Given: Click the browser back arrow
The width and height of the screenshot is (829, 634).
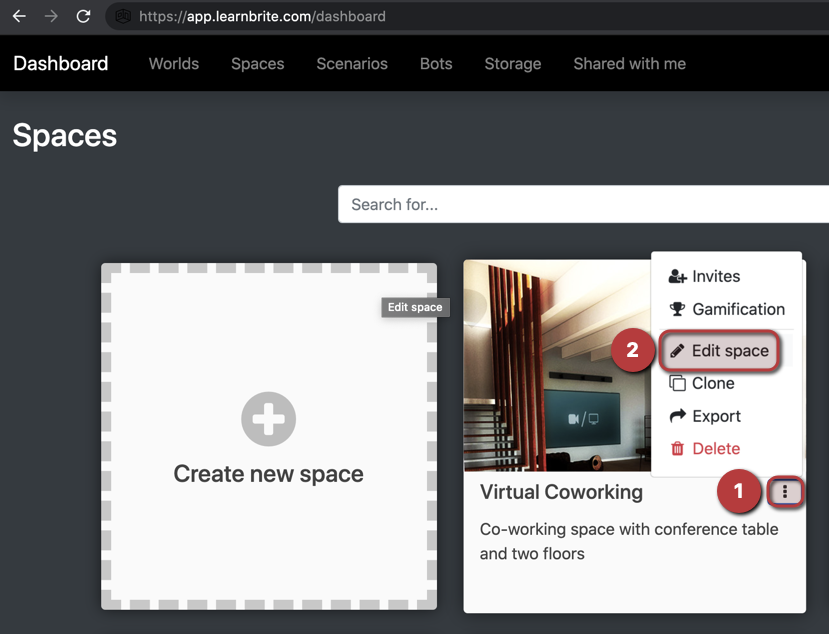Looking at the screenshot, I should (x=19, y=16).
